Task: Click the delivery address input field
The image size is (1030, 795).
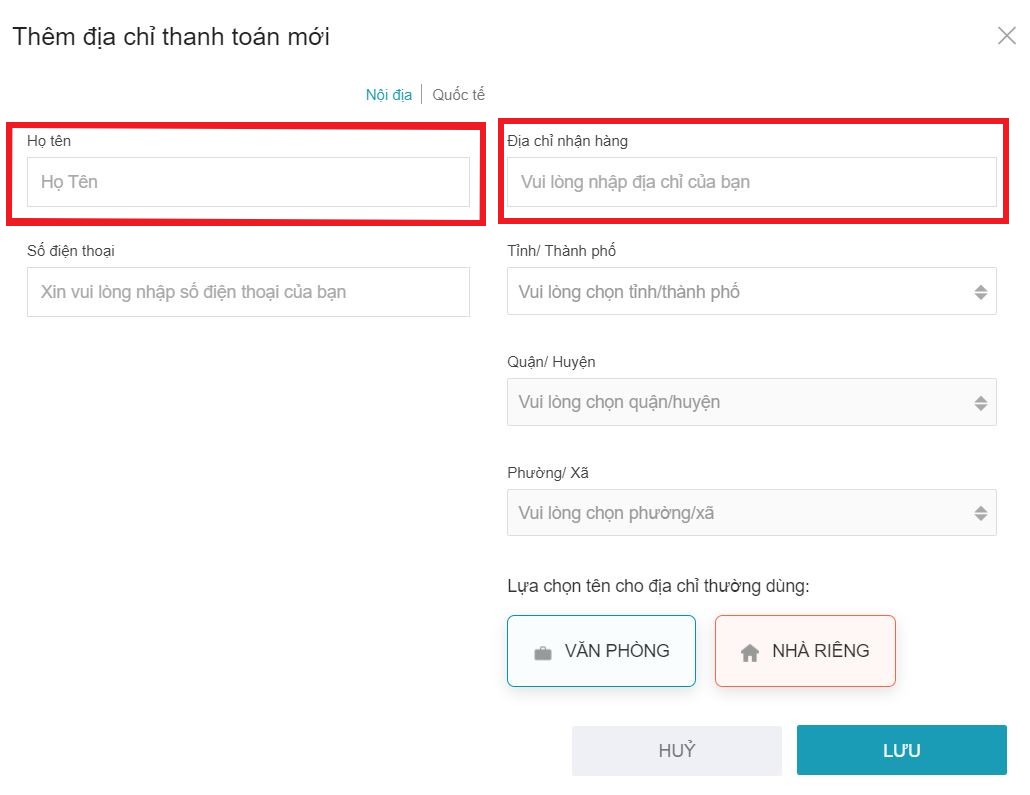Action: [x=751, y=182]
